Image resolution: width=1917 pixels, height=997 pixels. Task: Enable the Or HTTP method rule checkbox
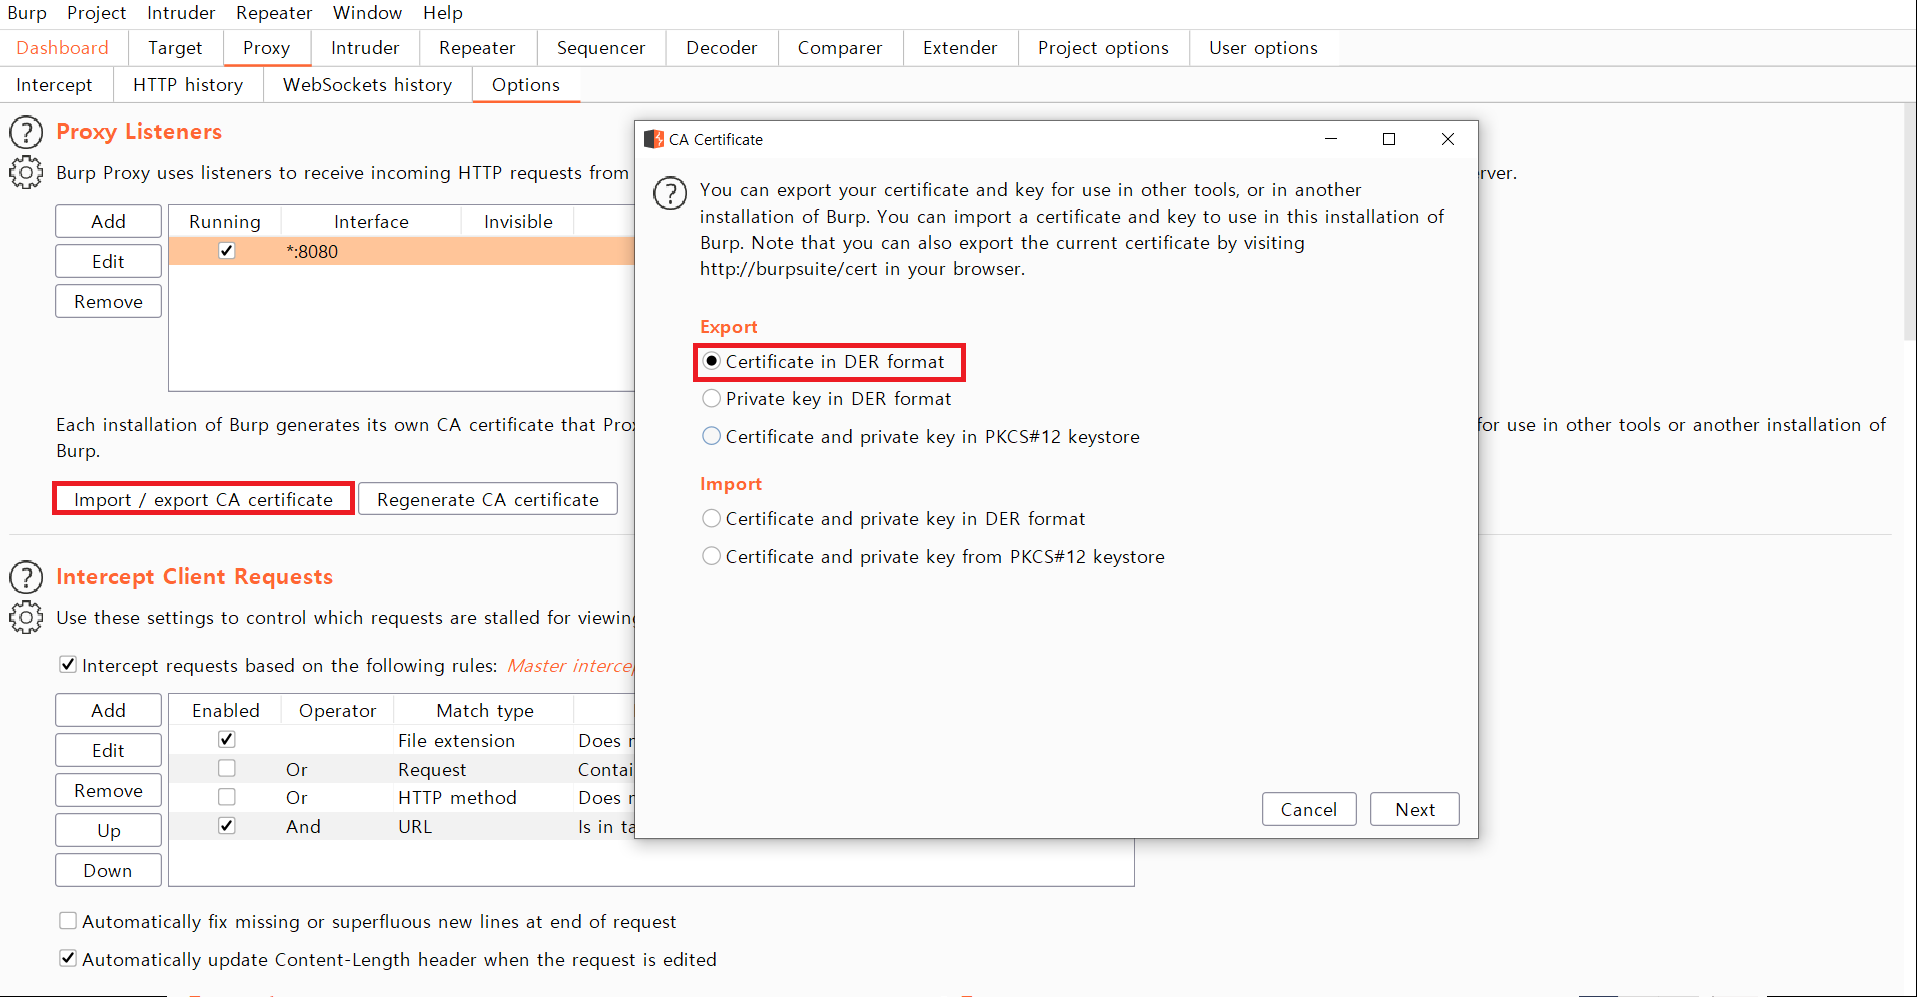click(227, 797)
